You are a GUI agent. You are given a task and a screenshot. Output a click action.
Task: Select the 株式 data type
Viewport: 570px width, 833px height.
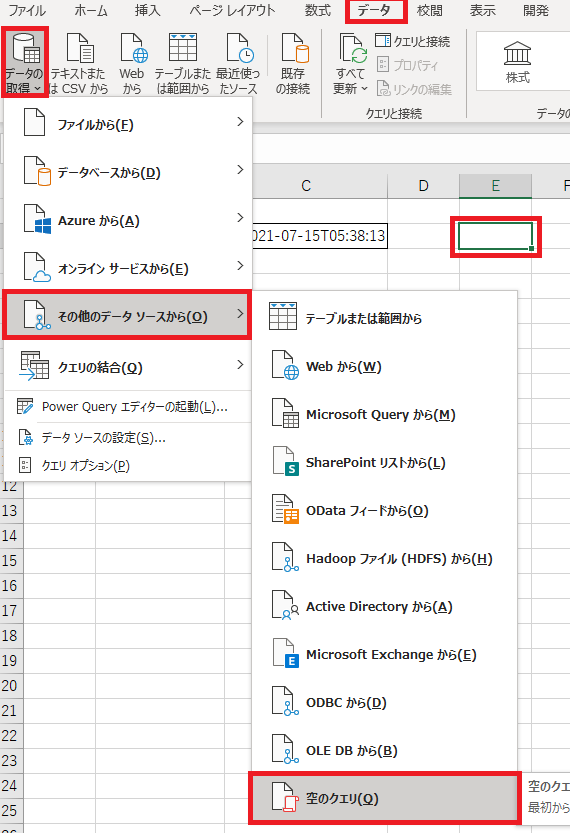(x=517, y=62)
